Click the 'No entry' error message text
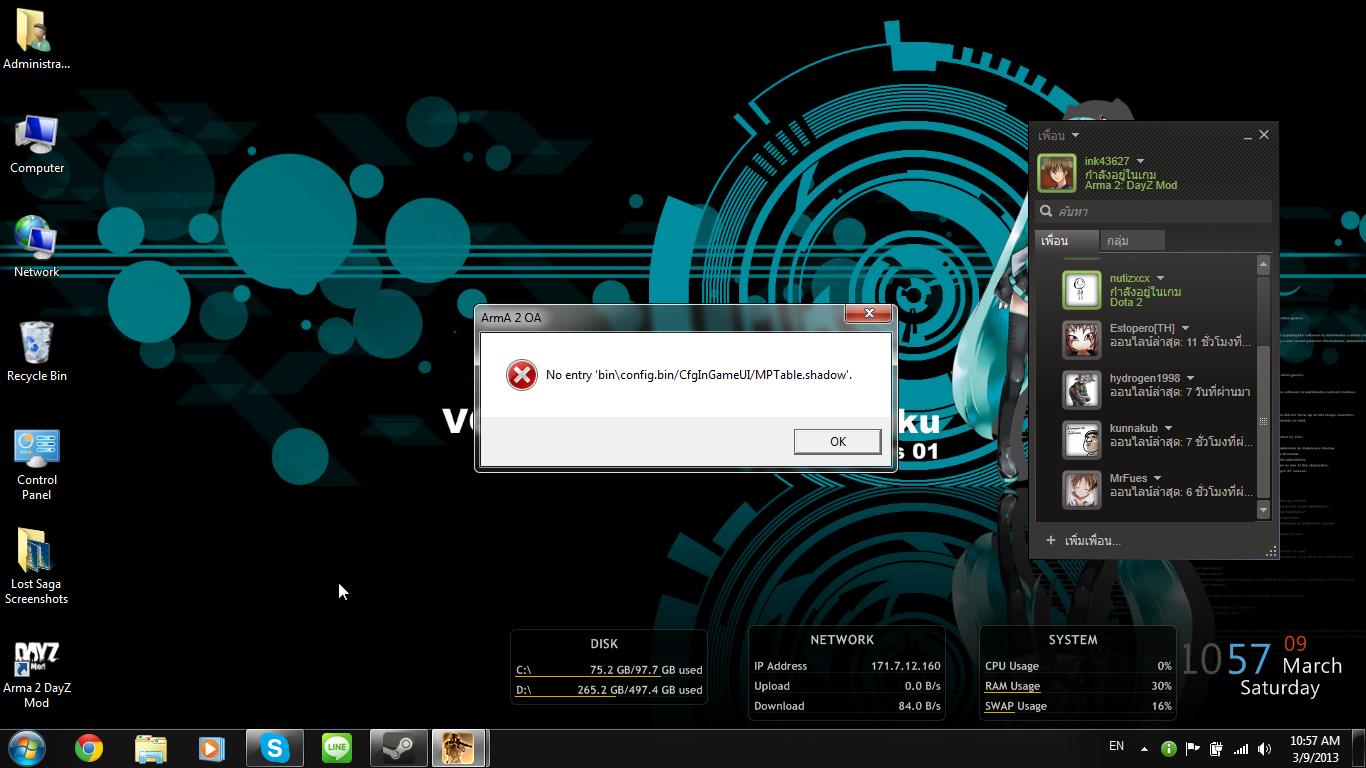Screen dimensions: 1366x768 699,375
